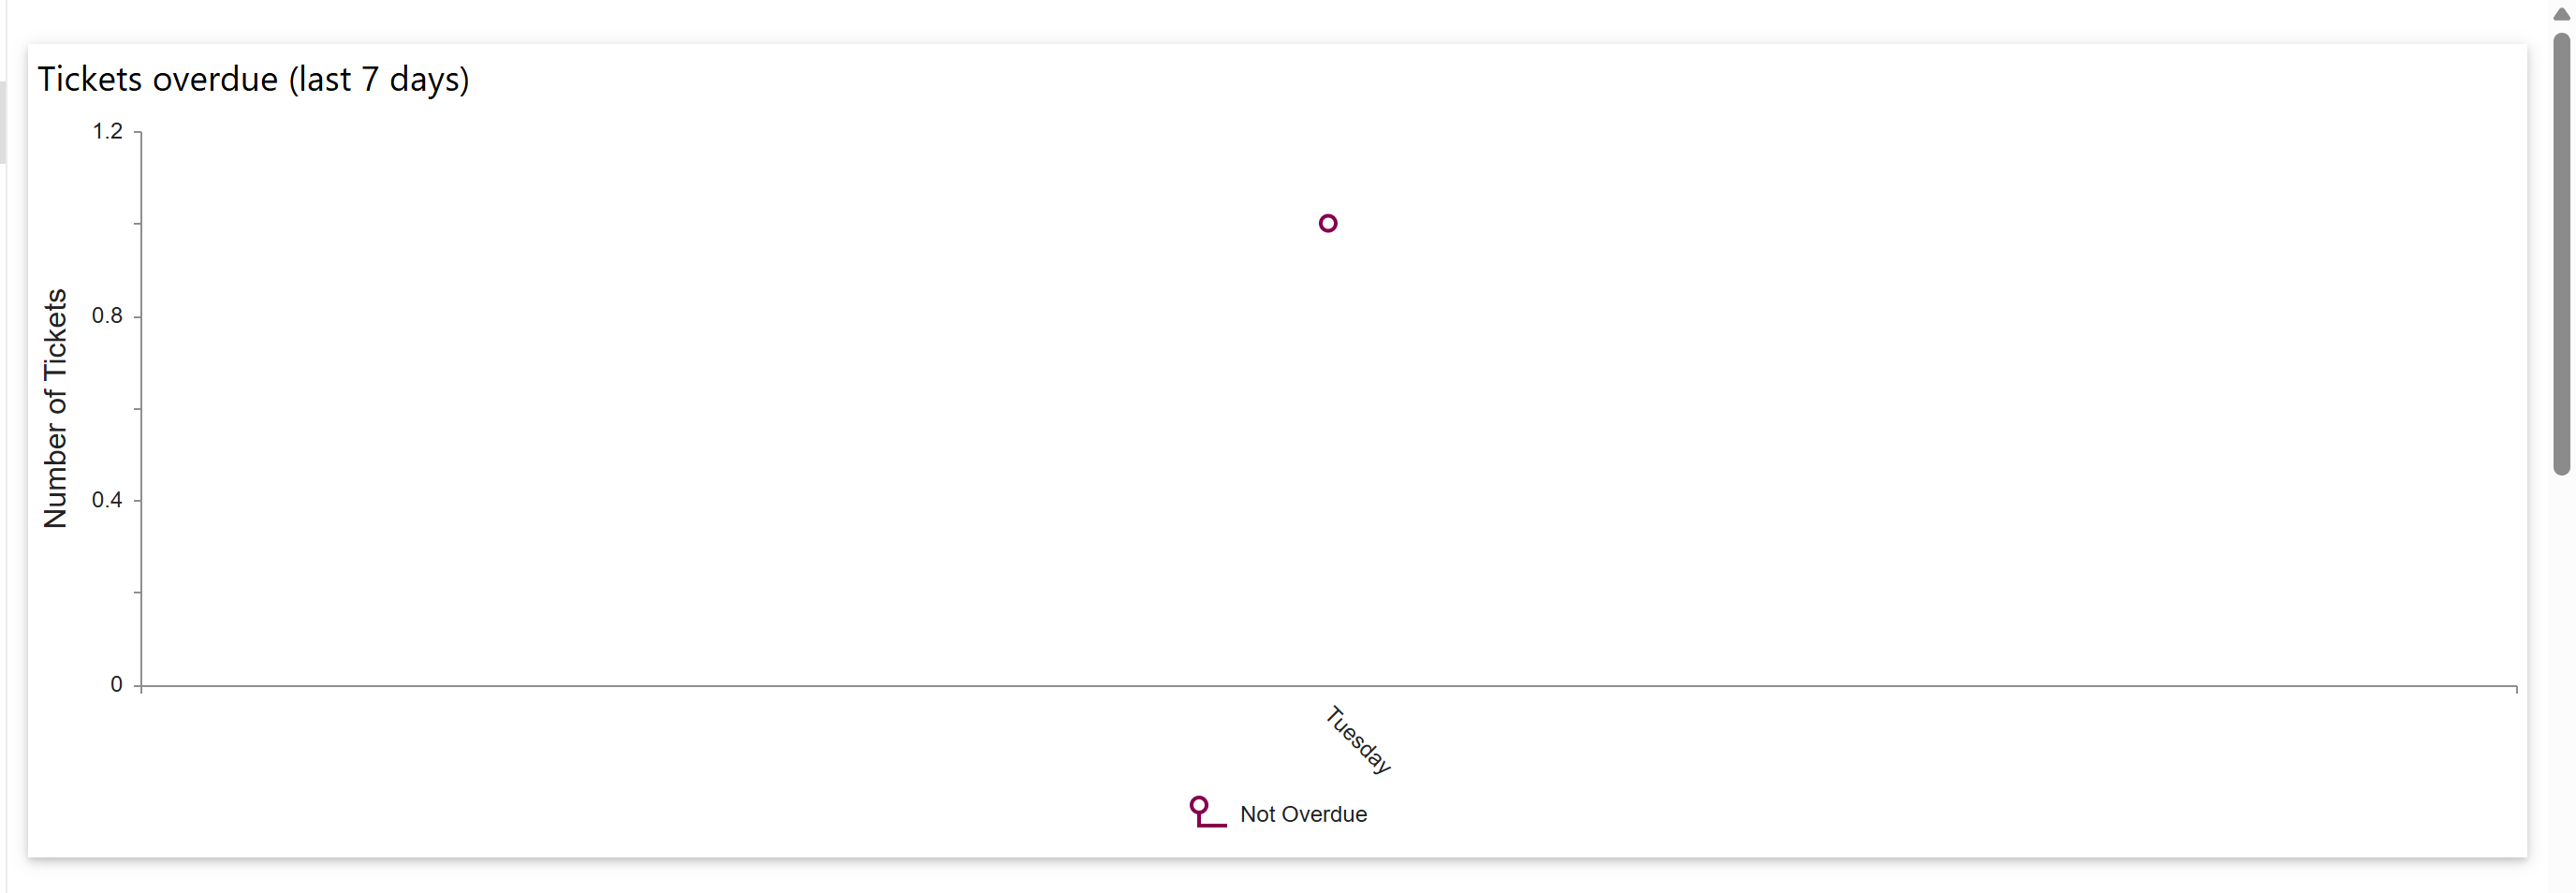The image size is (2576, 893).
Task: Click the unlabeled tick between 0 and 0.4
Action: point(138,592)
